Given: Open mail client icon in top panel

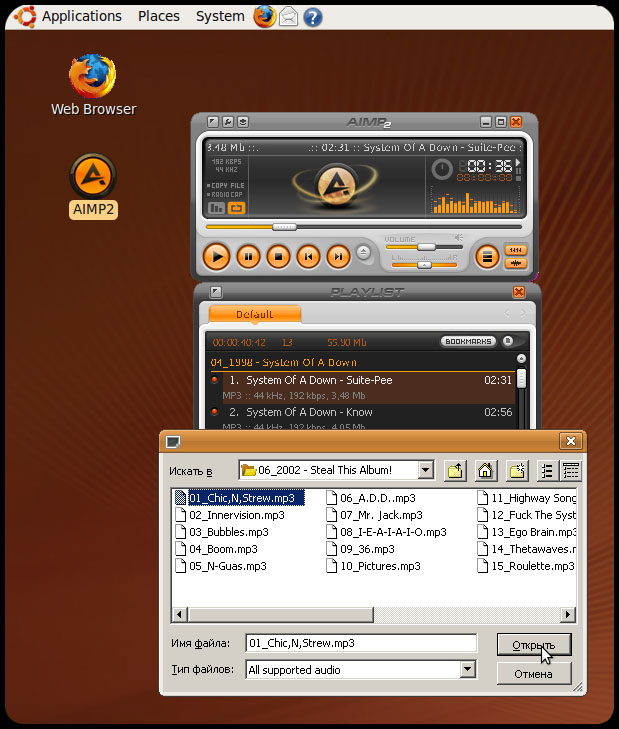Looking at the screenshot, I should pyautogui.click(x=288, y=17).
